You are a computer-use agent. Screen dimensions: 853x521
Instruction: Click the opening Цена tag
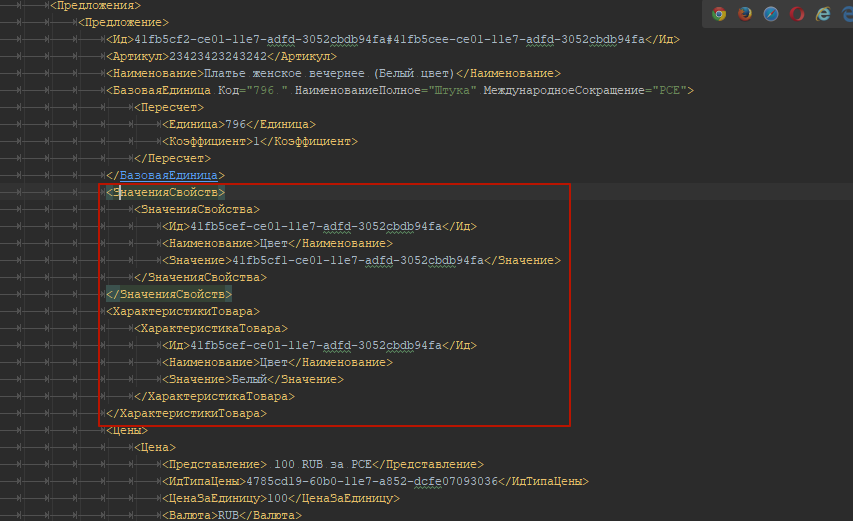[155, 447]
